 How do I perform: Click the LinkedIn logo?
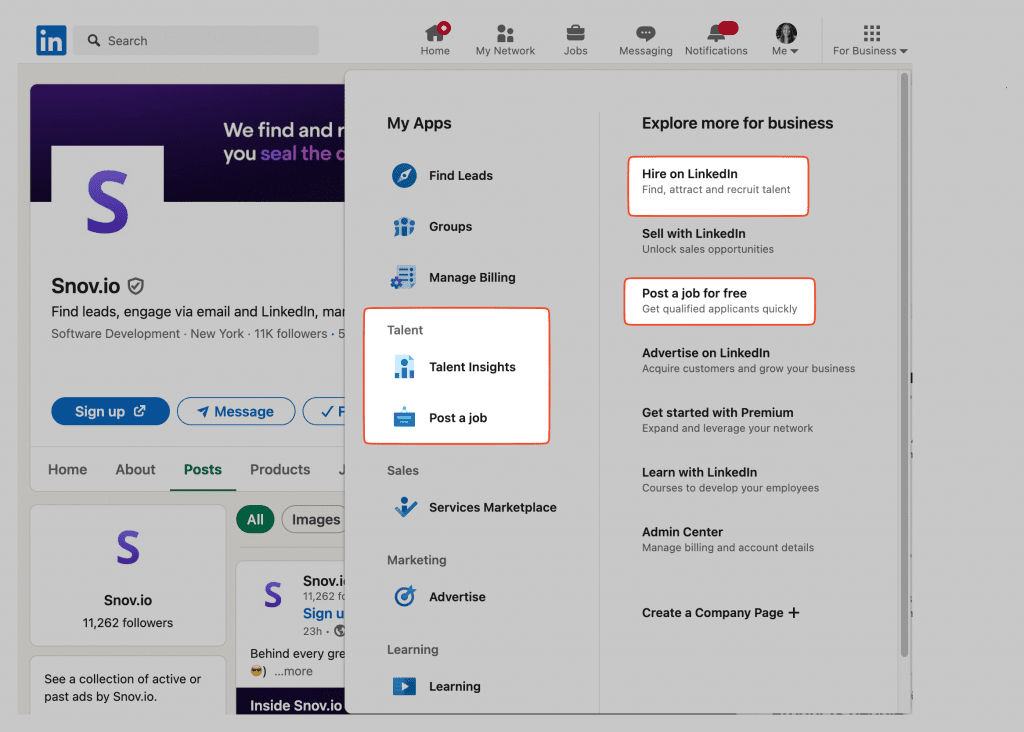click(51, 40)
